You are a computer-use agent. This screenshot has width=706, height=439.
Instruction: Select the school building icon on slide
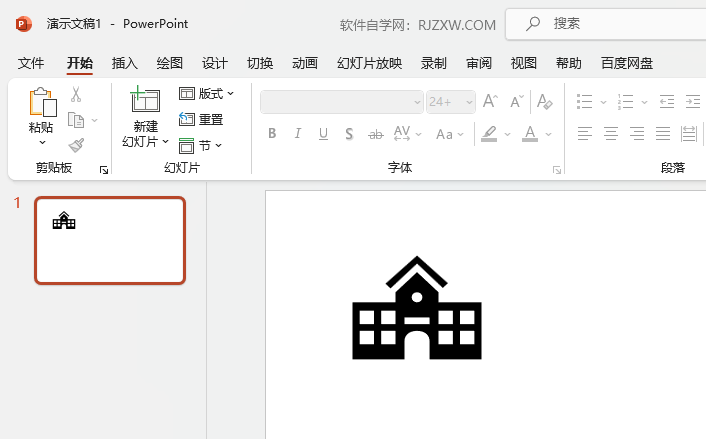417,308
